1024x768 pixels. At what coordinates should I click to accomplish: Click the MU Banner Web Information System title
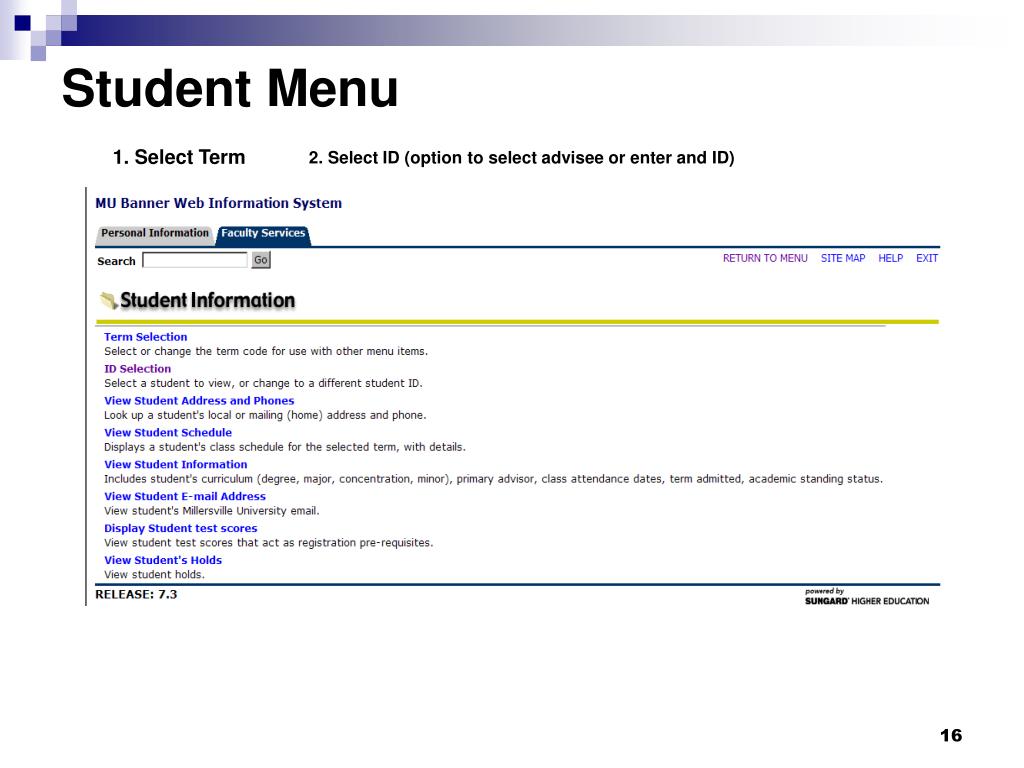[219, 203]
